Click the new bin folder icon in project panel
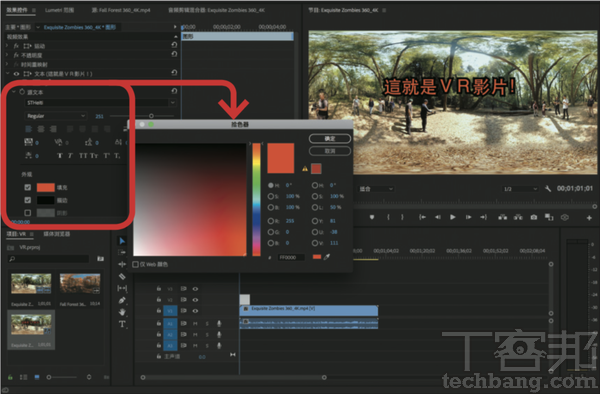600x394 pixels. point(100,259)
